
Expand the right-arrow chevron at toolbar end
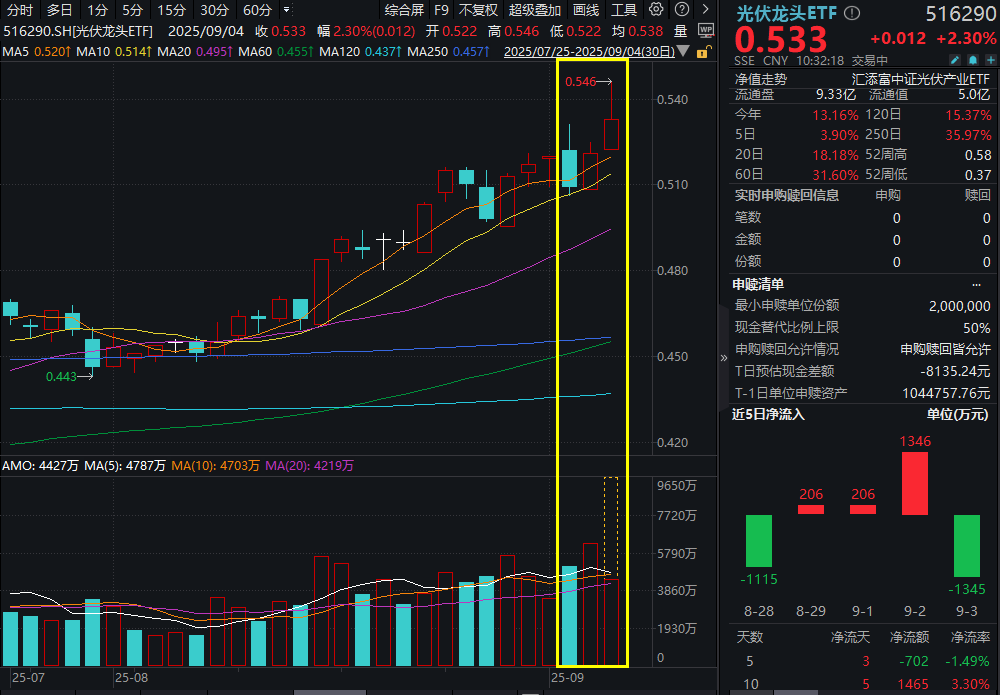[707, 9]
